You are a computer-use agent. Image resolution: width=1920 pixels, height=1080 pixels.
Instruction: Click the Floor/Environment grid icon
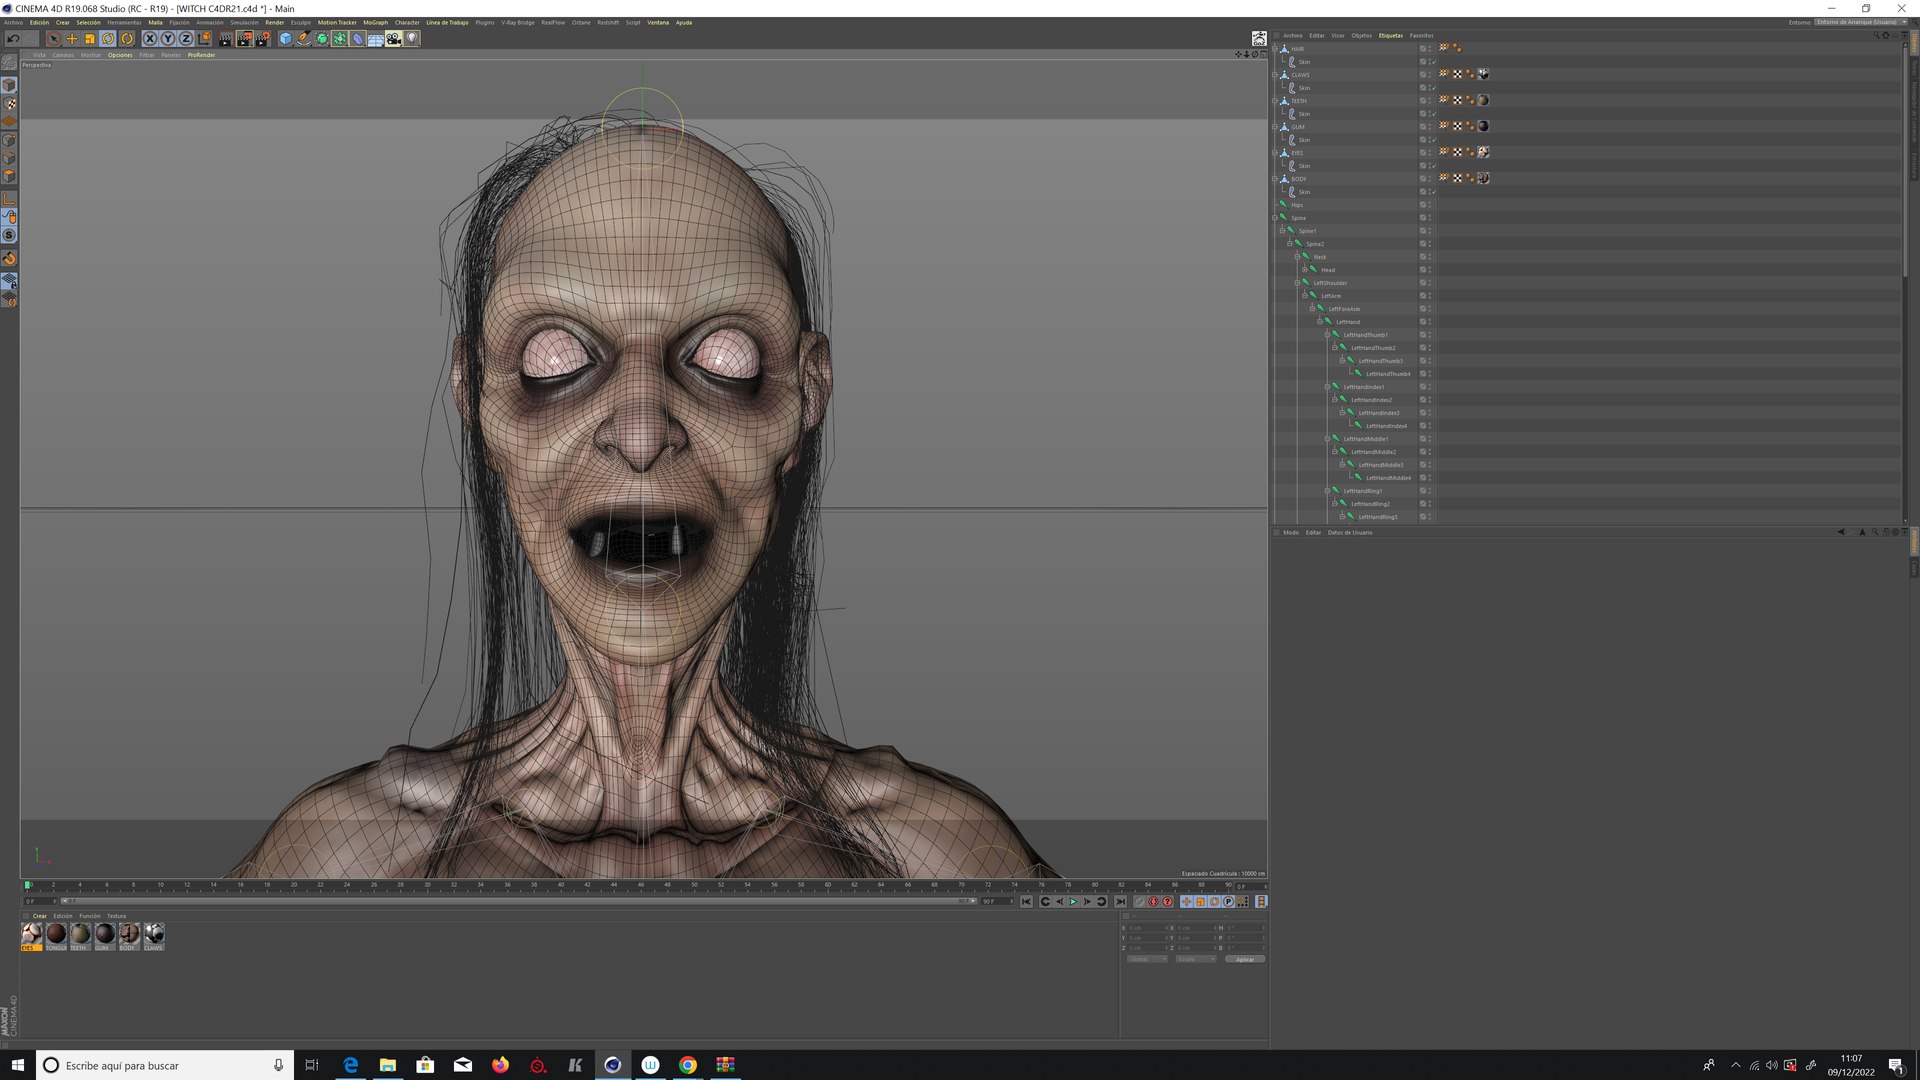[376, 39]
